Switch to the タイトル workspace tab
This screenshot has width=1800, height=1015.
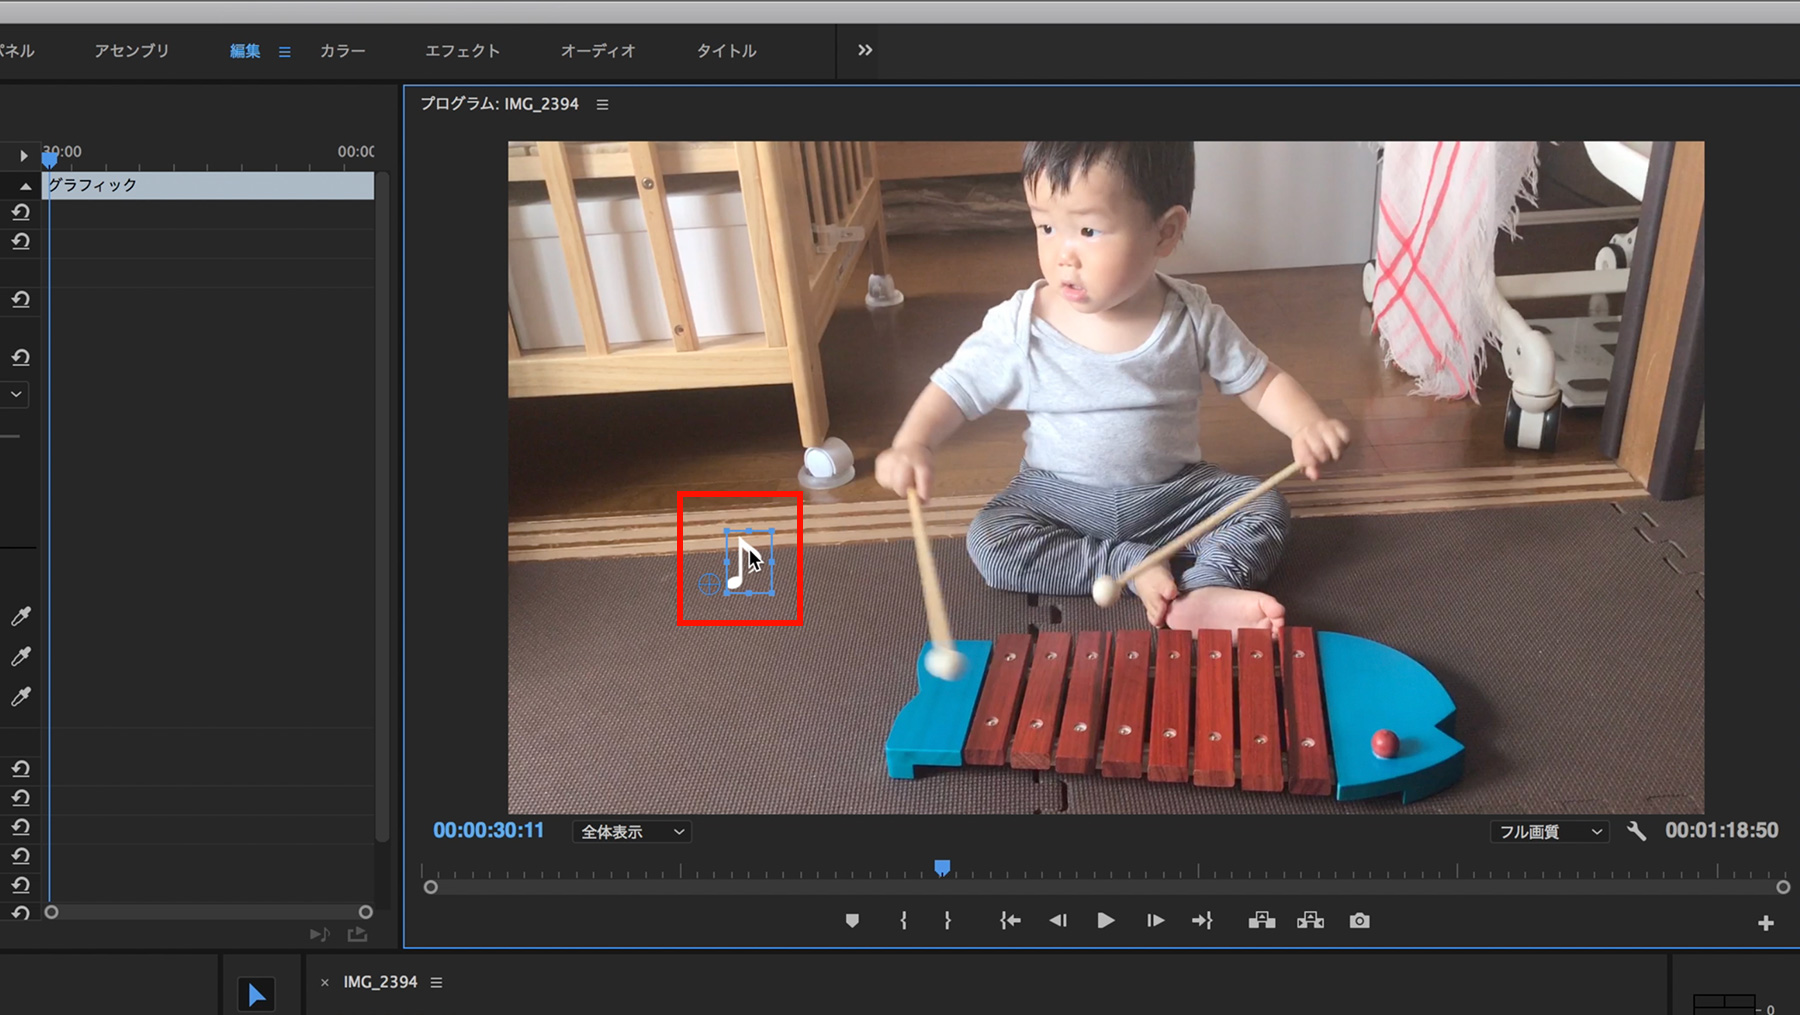pyautogui.click(x=726, y=51)
